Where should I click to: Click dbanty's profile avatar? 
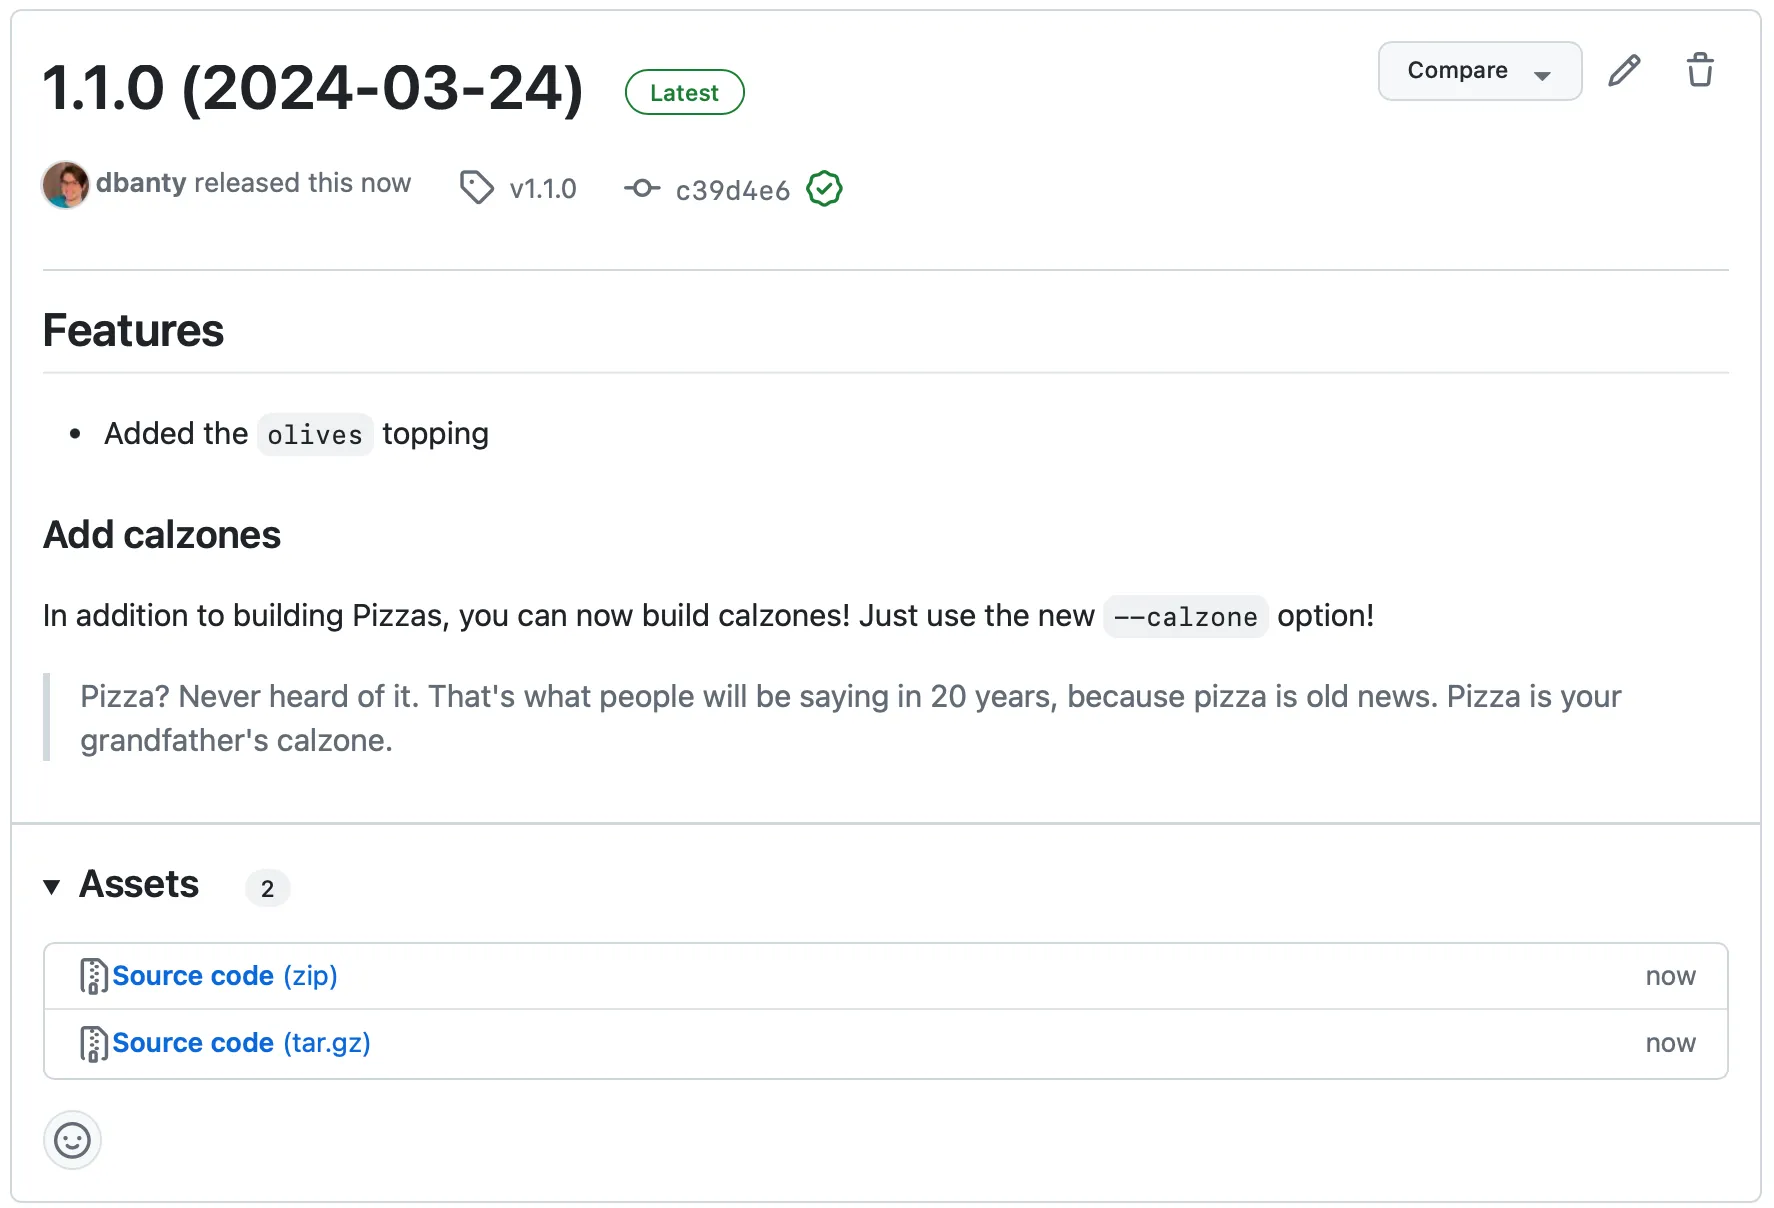click(65, 184)
